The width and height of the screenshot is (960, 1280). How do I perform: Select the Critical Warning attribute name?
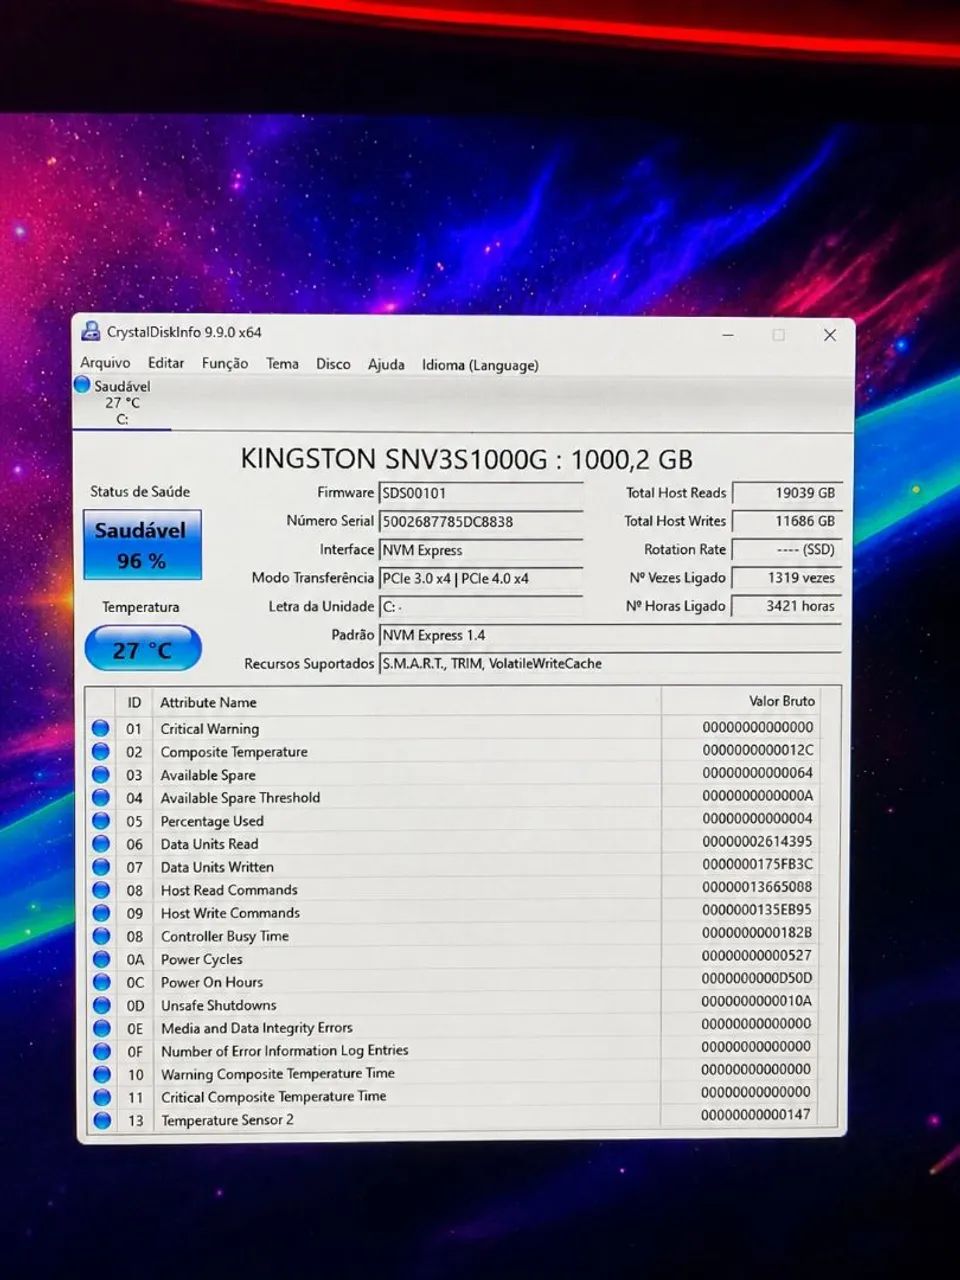[210, 728]
